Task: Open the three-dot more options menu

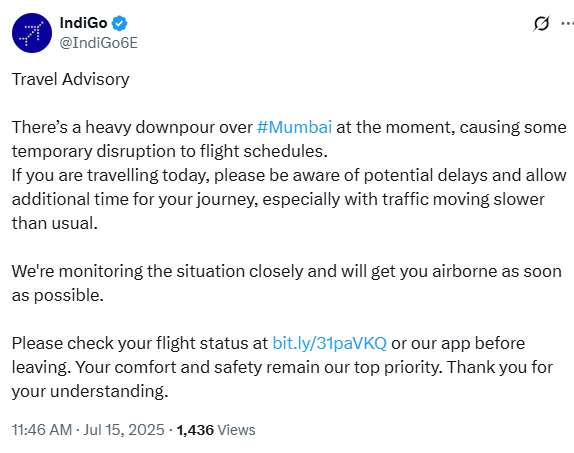Action: pos(567,23)
